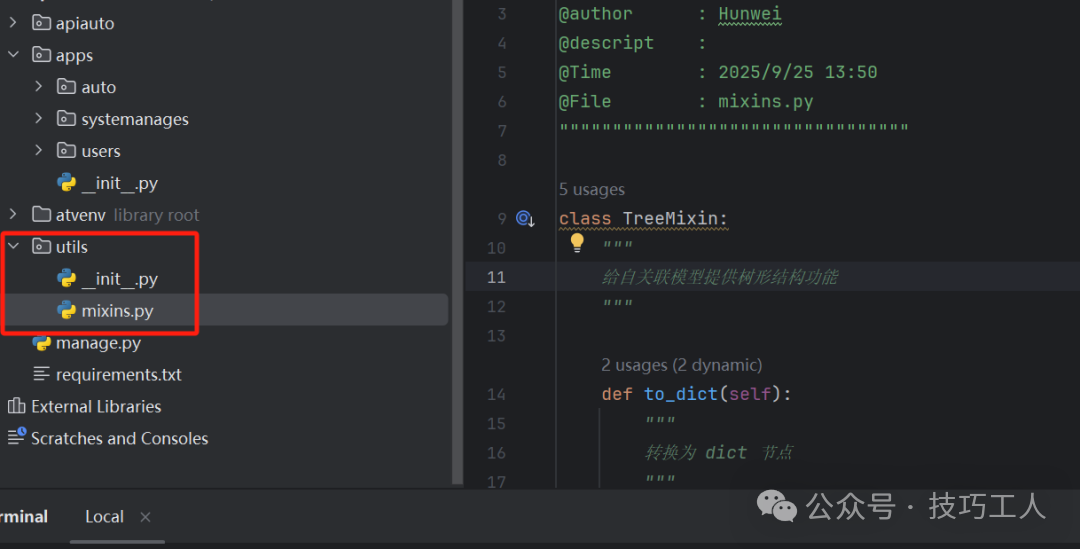The height and width of the screenshot is (549, 1080).
Task: Click the Scratches and Consoles icon
Action: pyautogui.click(x=17, y=437)
